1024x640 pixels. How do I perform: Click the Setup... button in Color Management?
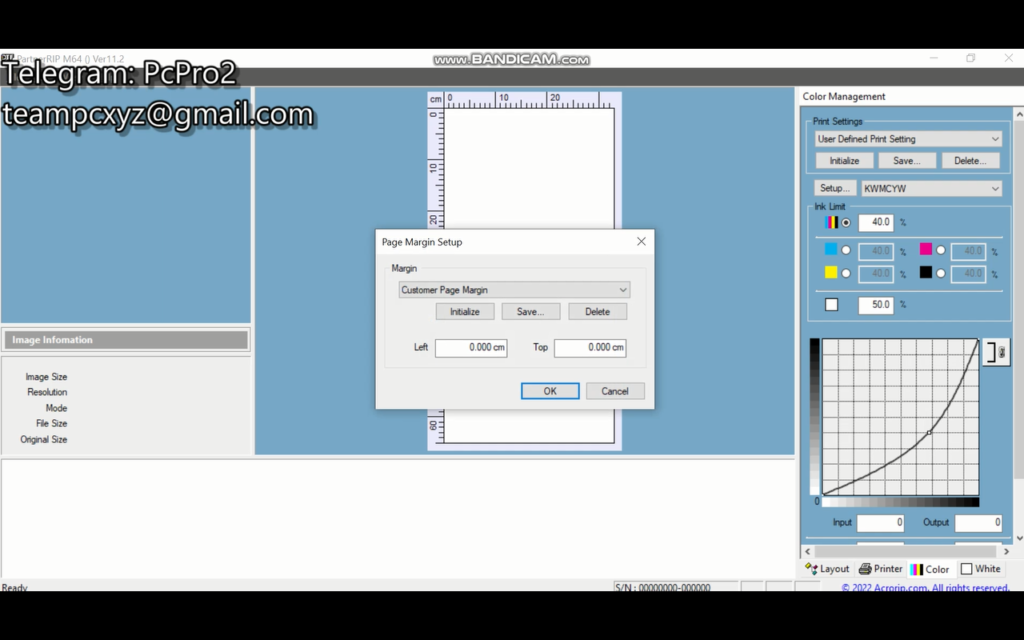(x=835, y=188)
